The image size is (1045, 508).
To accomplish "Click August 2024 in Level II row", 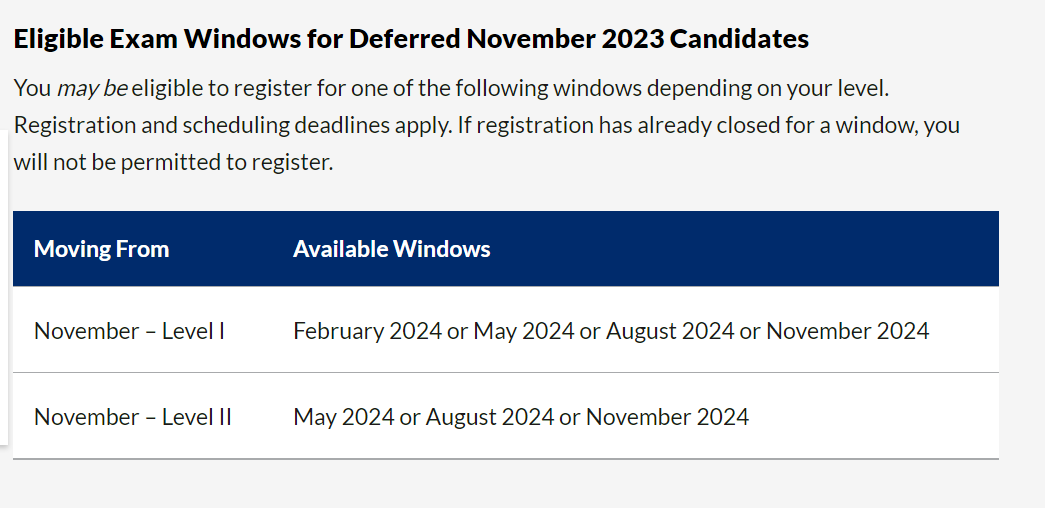I will click(x=490, y=417).
